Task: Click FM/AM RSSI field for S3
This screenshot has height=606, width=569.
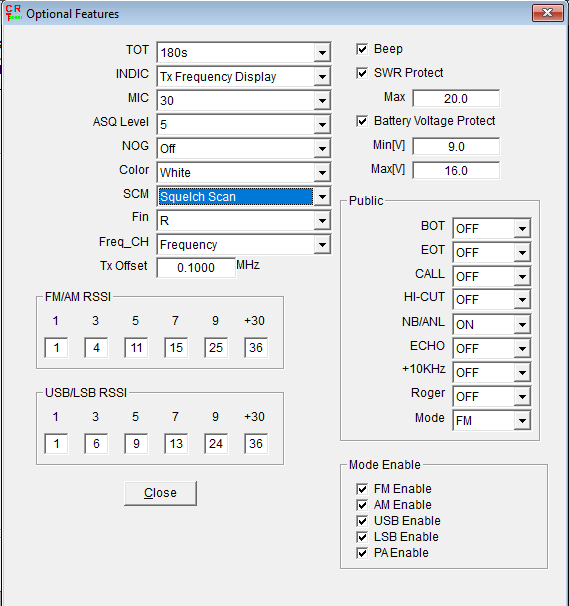Action: (x=96, y=347)
